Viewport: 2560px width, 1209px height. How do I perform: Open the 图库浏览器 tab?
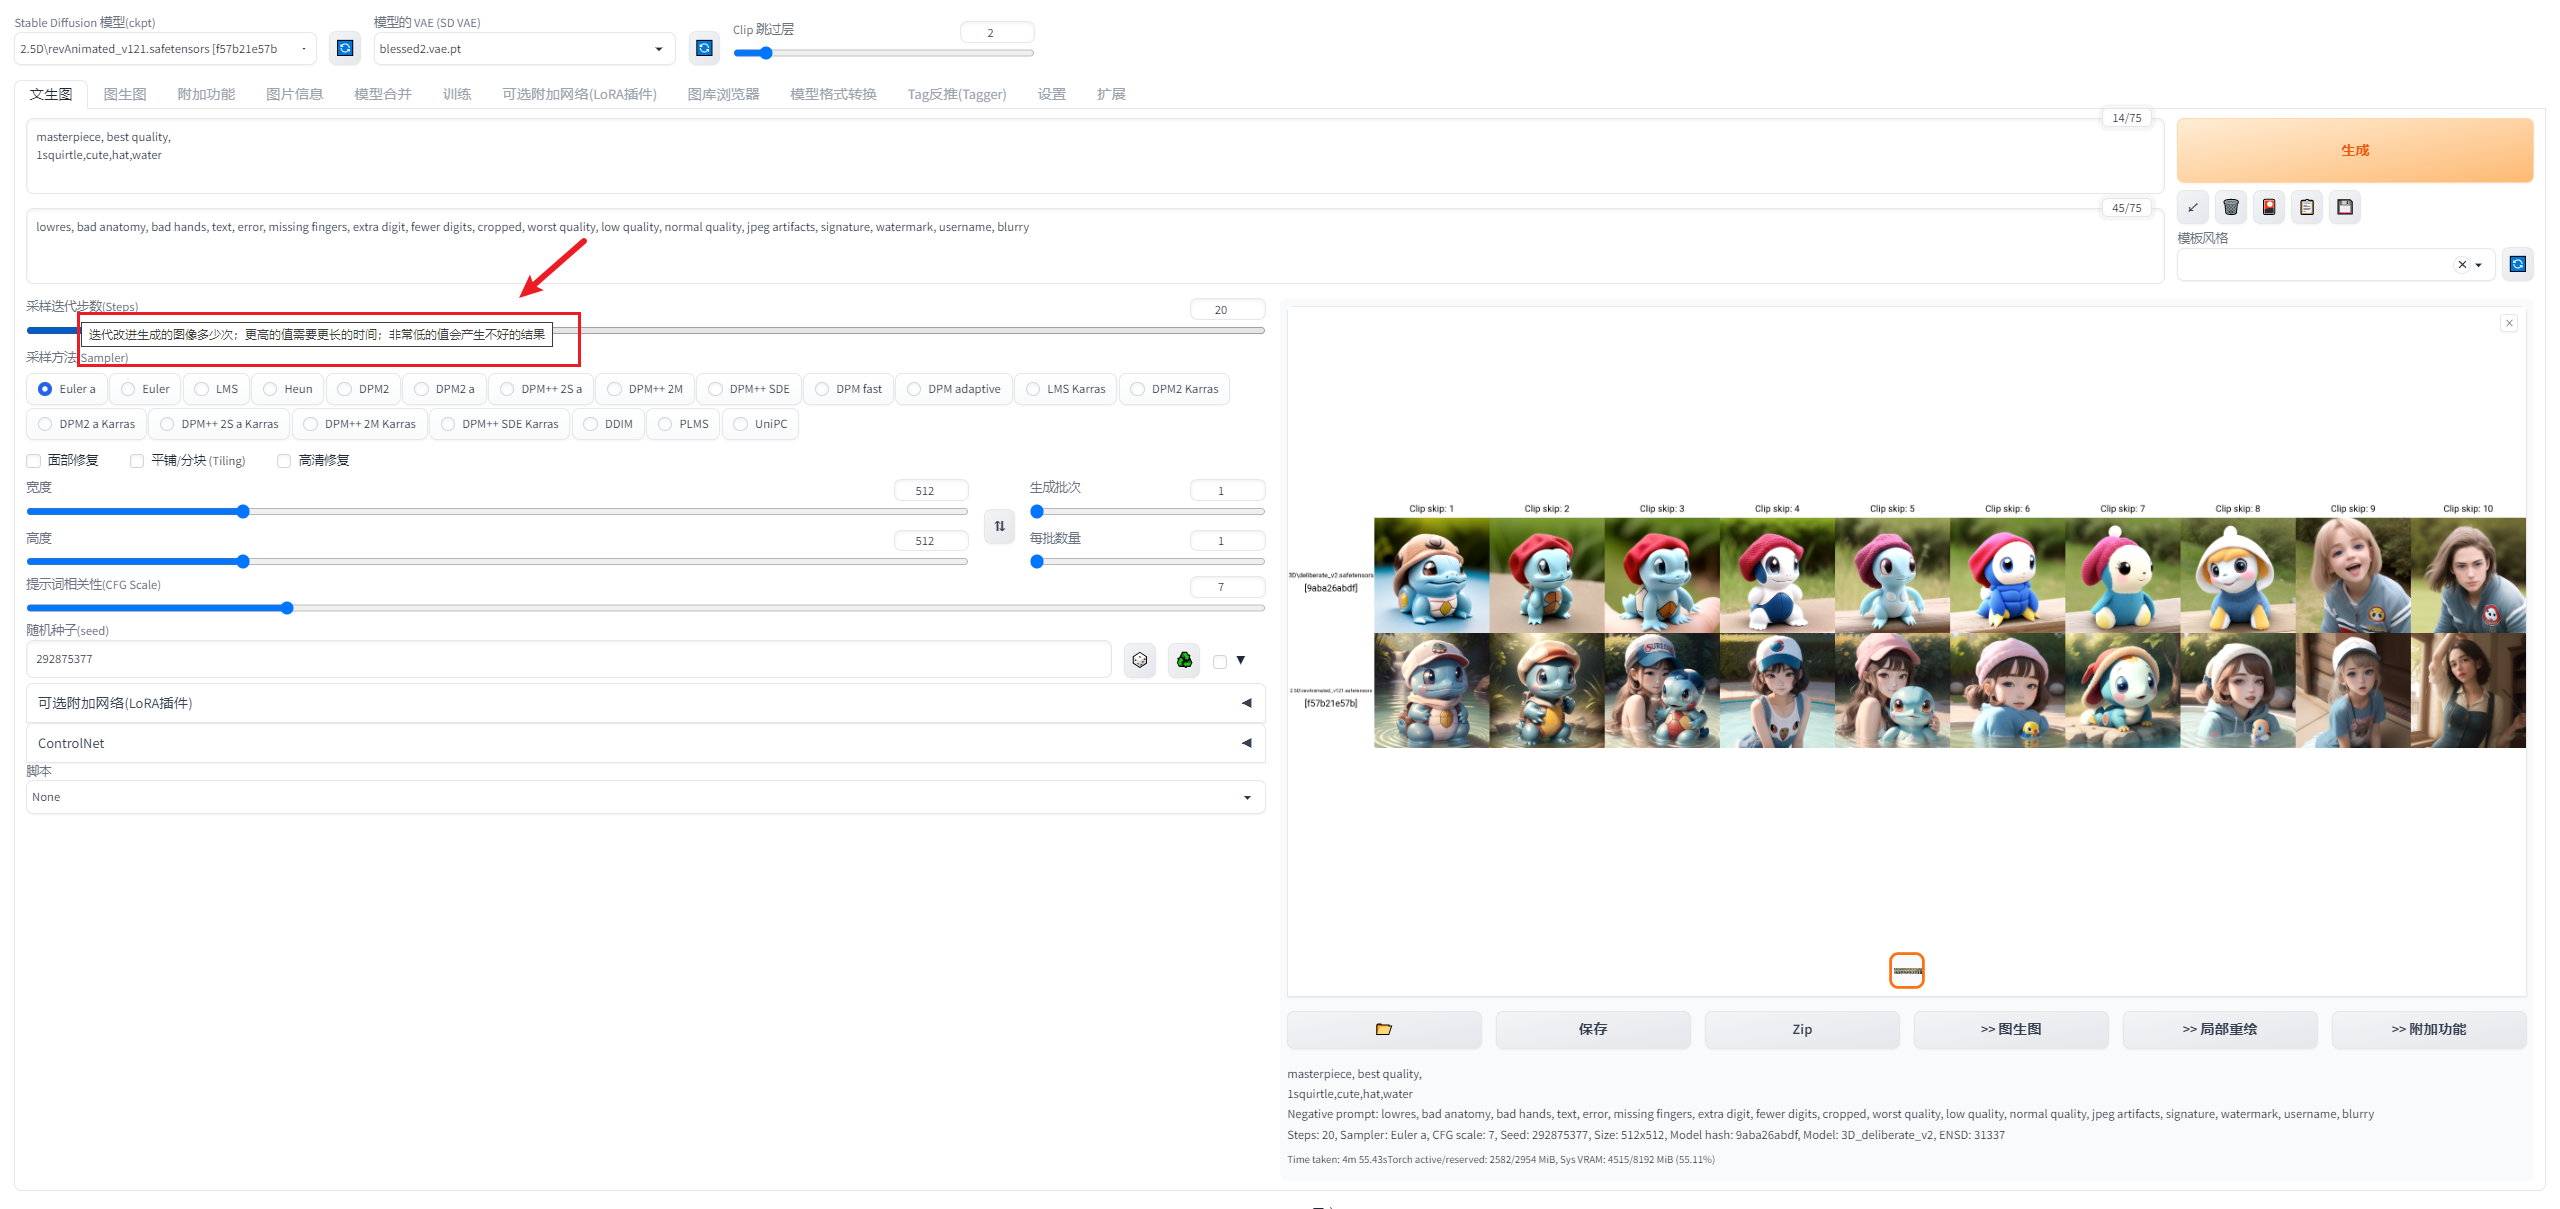(x=723, y=94)
